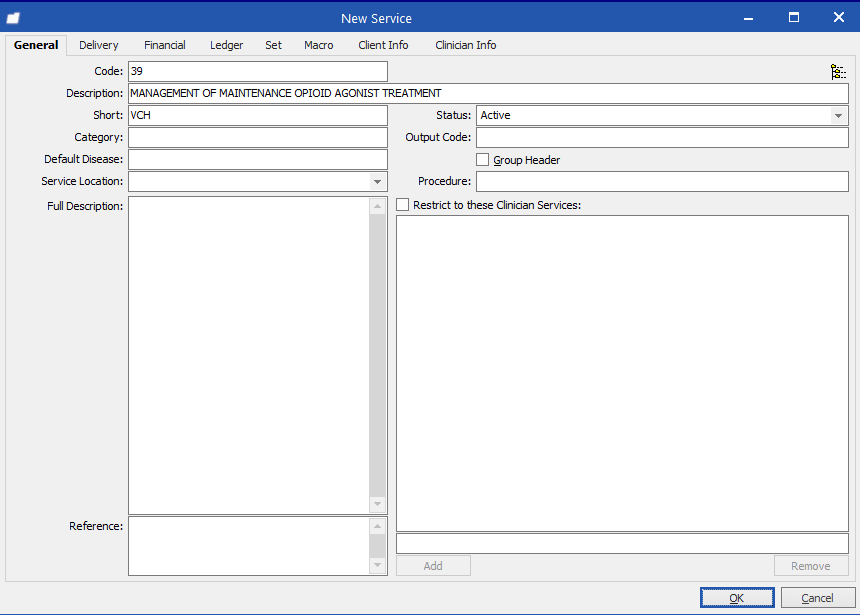This screenshot has width=860, height=615.
Task: Click inside the Full Description text area
Action: click(249, 356)
